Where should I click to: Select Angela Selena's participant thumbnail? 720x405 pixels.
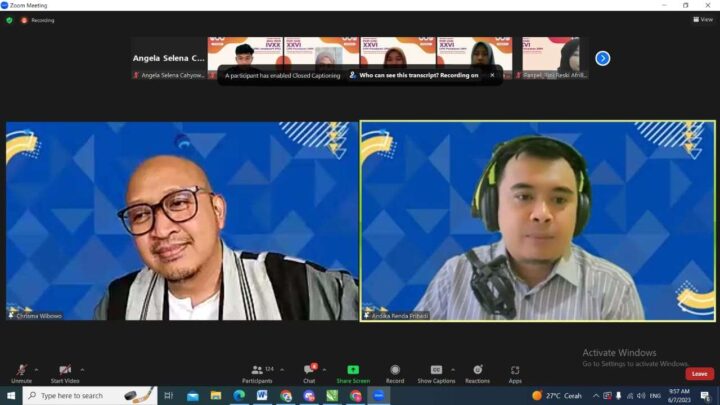tap(168, 58)
